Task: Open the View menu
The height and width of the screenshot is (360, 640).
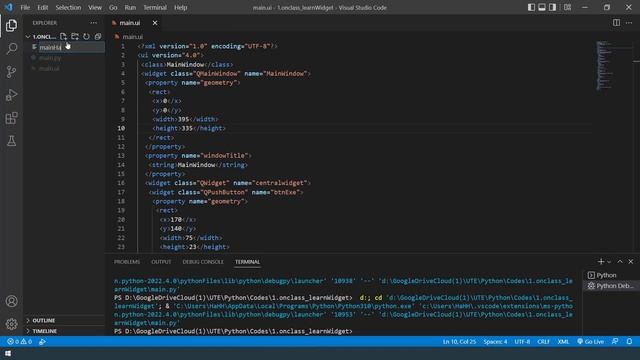Action: [95, 7]
